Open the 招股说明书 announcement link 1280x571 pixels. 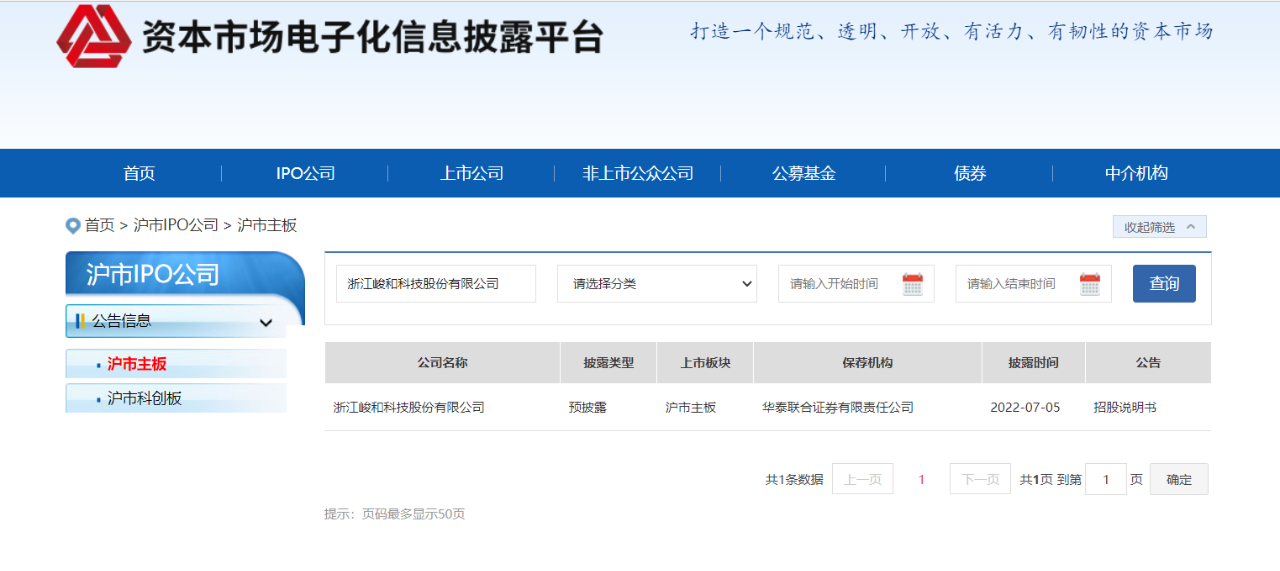point(1125,408)
